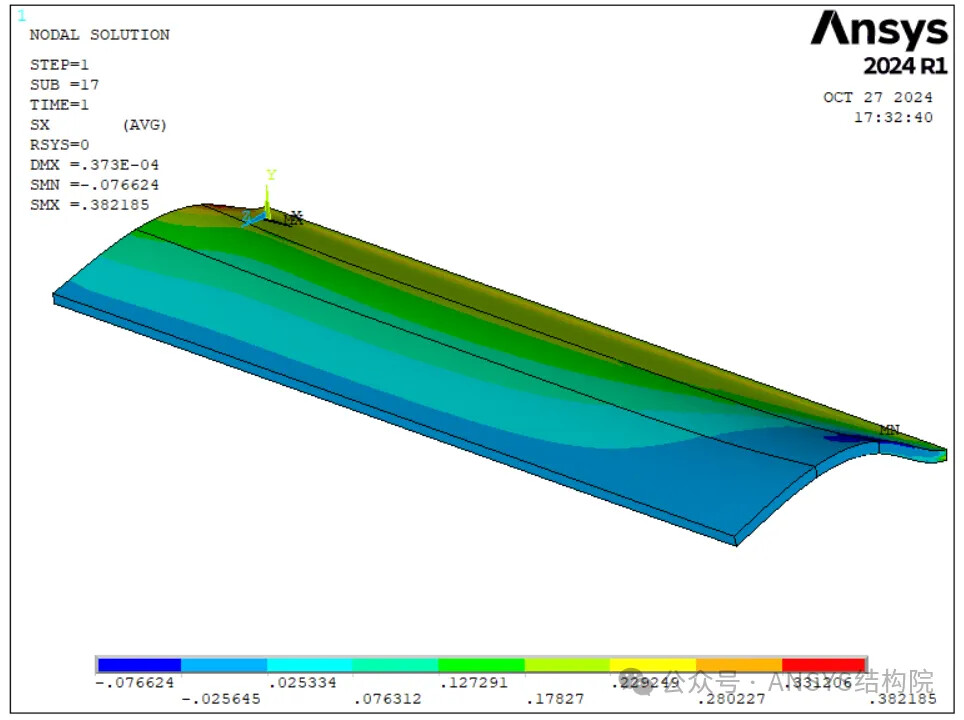Click the SX (AVG) stress label

point(98,125)
